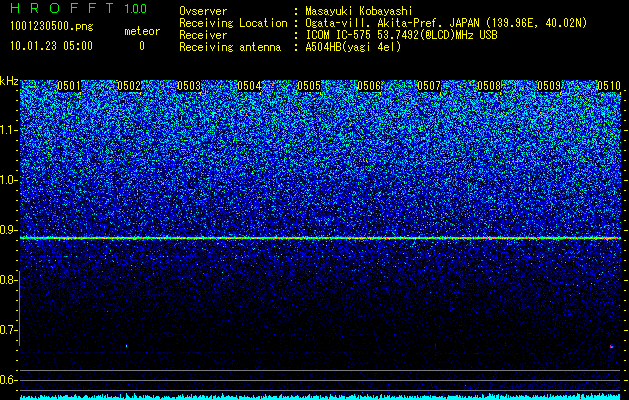This screenshot has height=400, width=629.
Task: Select the receiver value ICOM IC-575 53.7492 MHz USB
Action: [x=401, y=35]
